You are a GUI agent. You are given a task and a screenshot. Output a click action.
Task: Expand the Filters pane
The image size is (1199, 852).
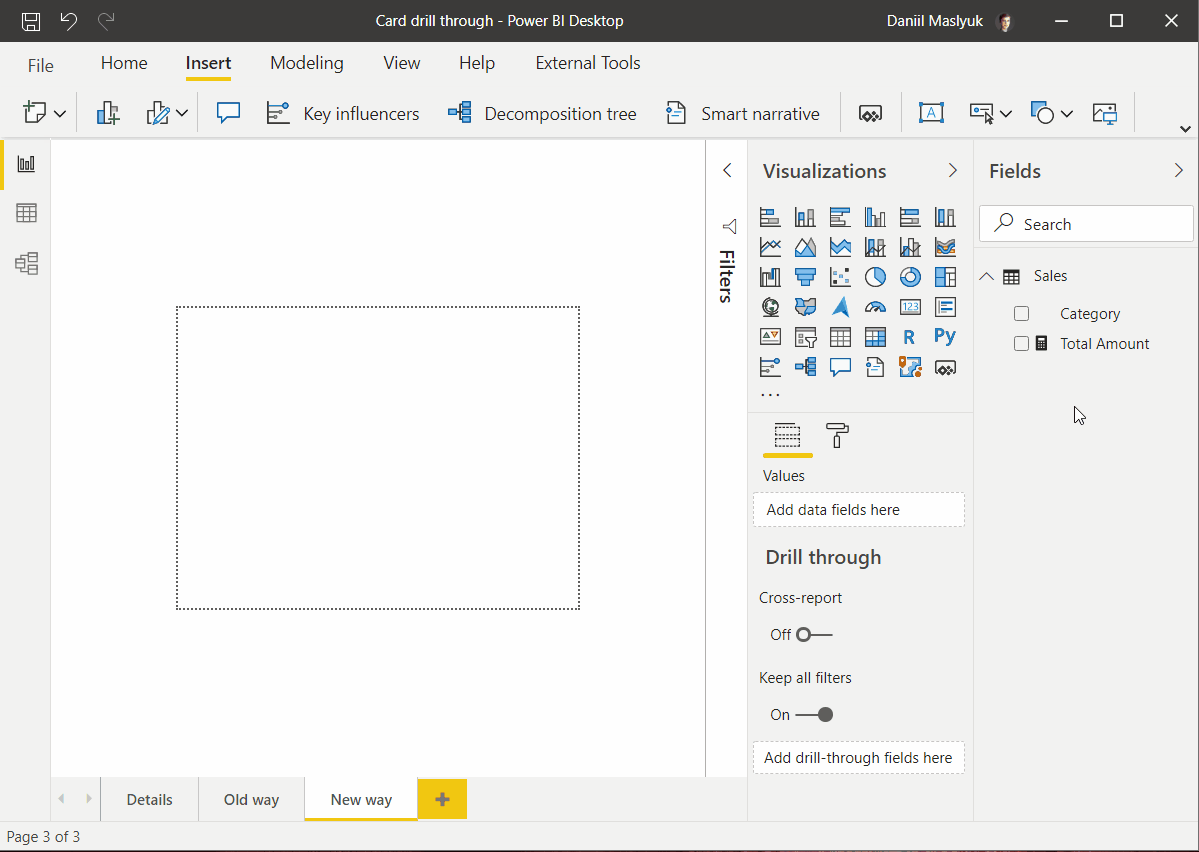(727, 171)
